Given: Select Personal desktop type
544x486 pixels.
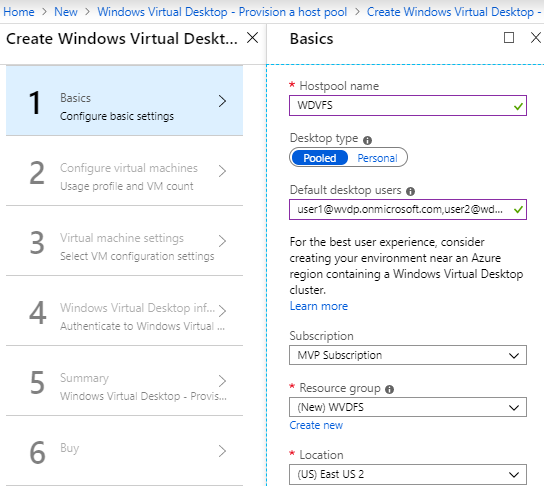Looking at the screenshot, I should (x=377, y=158).
